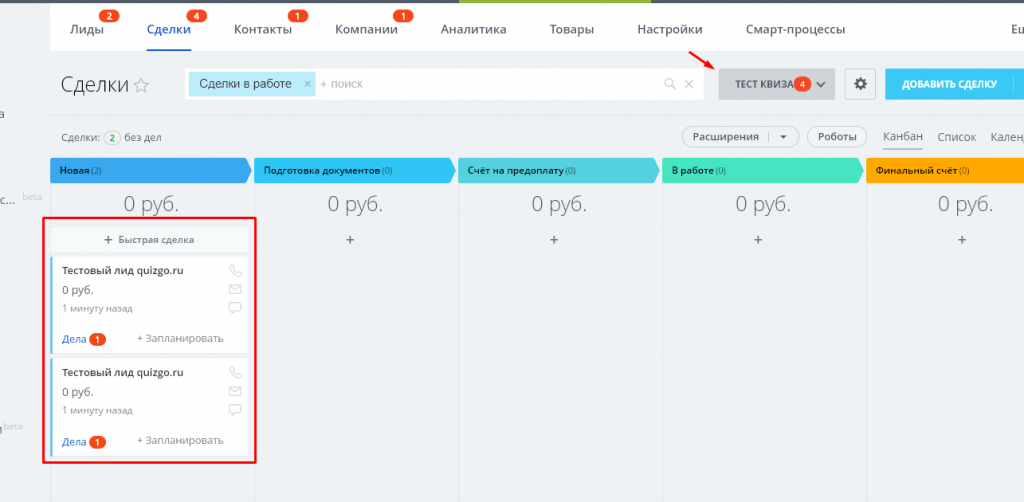The image size is (1024, 502).
Task: Click Запланировать on the first deal card
Action: pyautogui.click(x=180, y=339)
